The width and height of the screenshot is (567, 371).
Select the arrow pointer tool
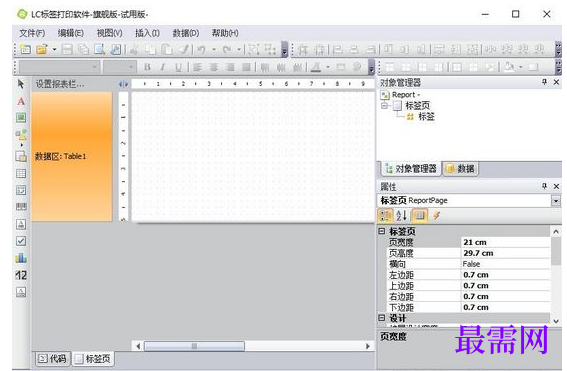[21, 84]
